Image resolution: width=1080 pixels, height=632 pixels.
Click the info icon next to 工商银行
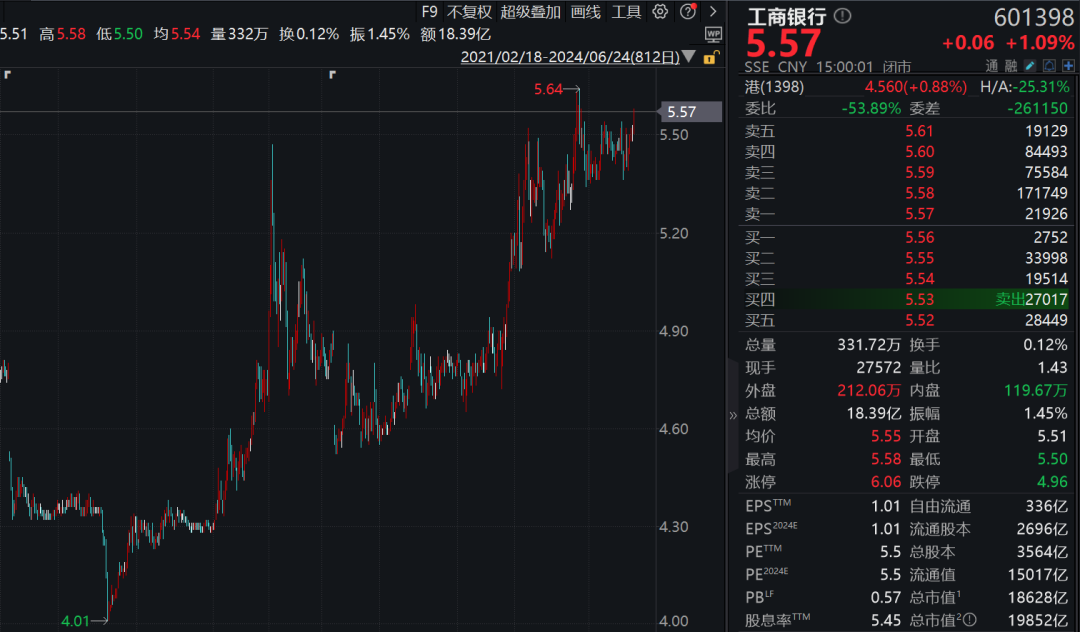(x=842, y=16)
